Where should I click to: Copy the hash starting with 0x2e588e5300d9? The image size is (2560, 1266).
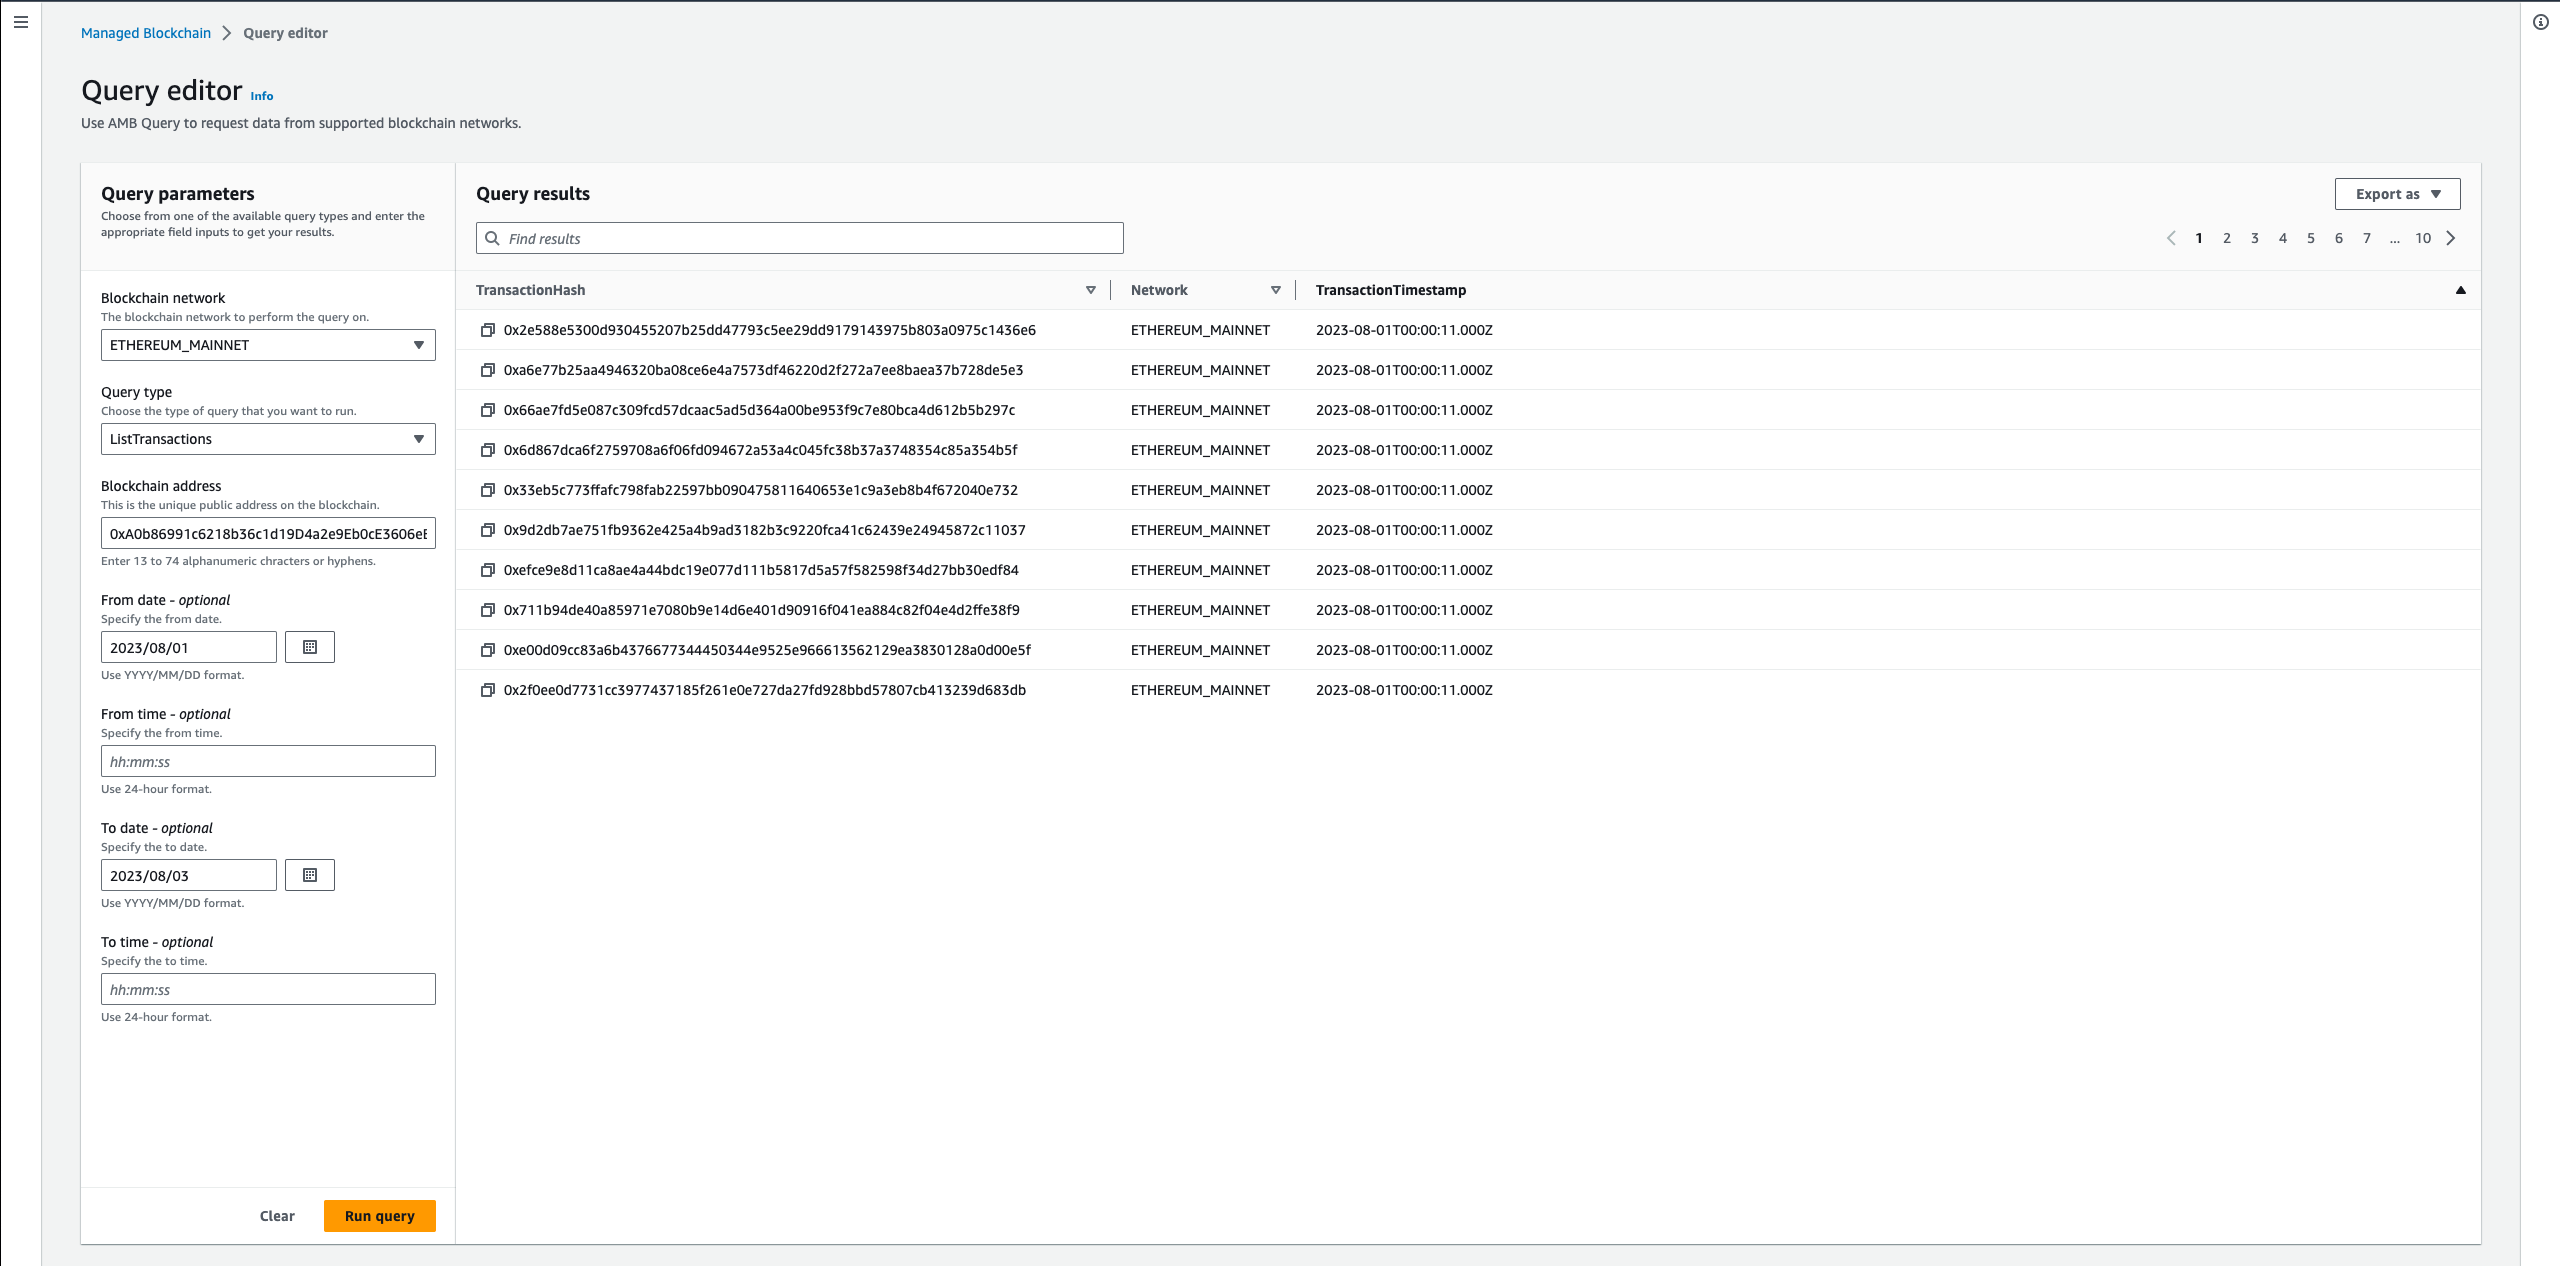tap(488, 330)
